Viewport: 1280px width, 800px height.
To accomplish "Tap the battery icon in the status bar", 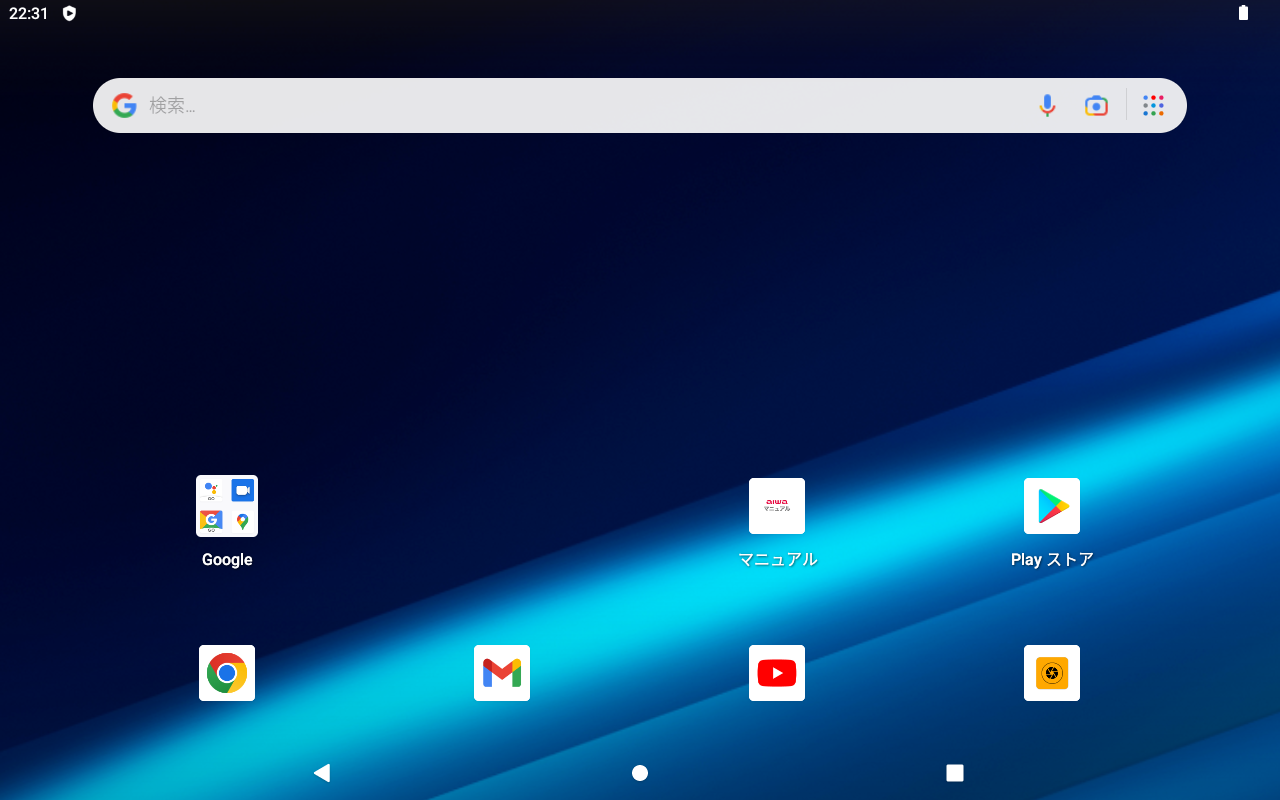I will tap(1243, 13).
